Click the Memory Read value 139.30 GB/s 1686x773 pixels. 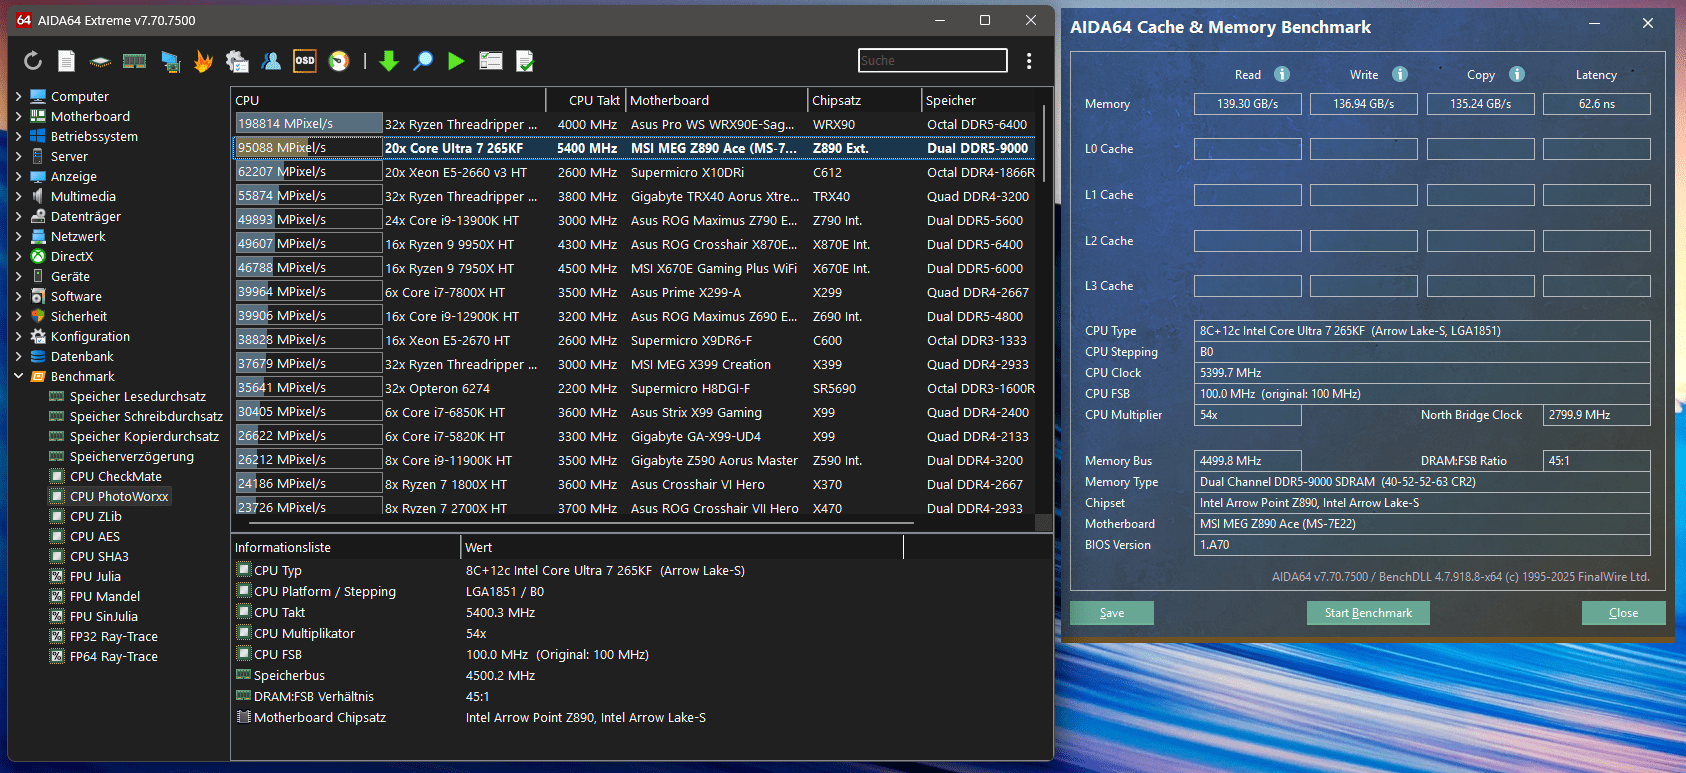coord(1247,104)
